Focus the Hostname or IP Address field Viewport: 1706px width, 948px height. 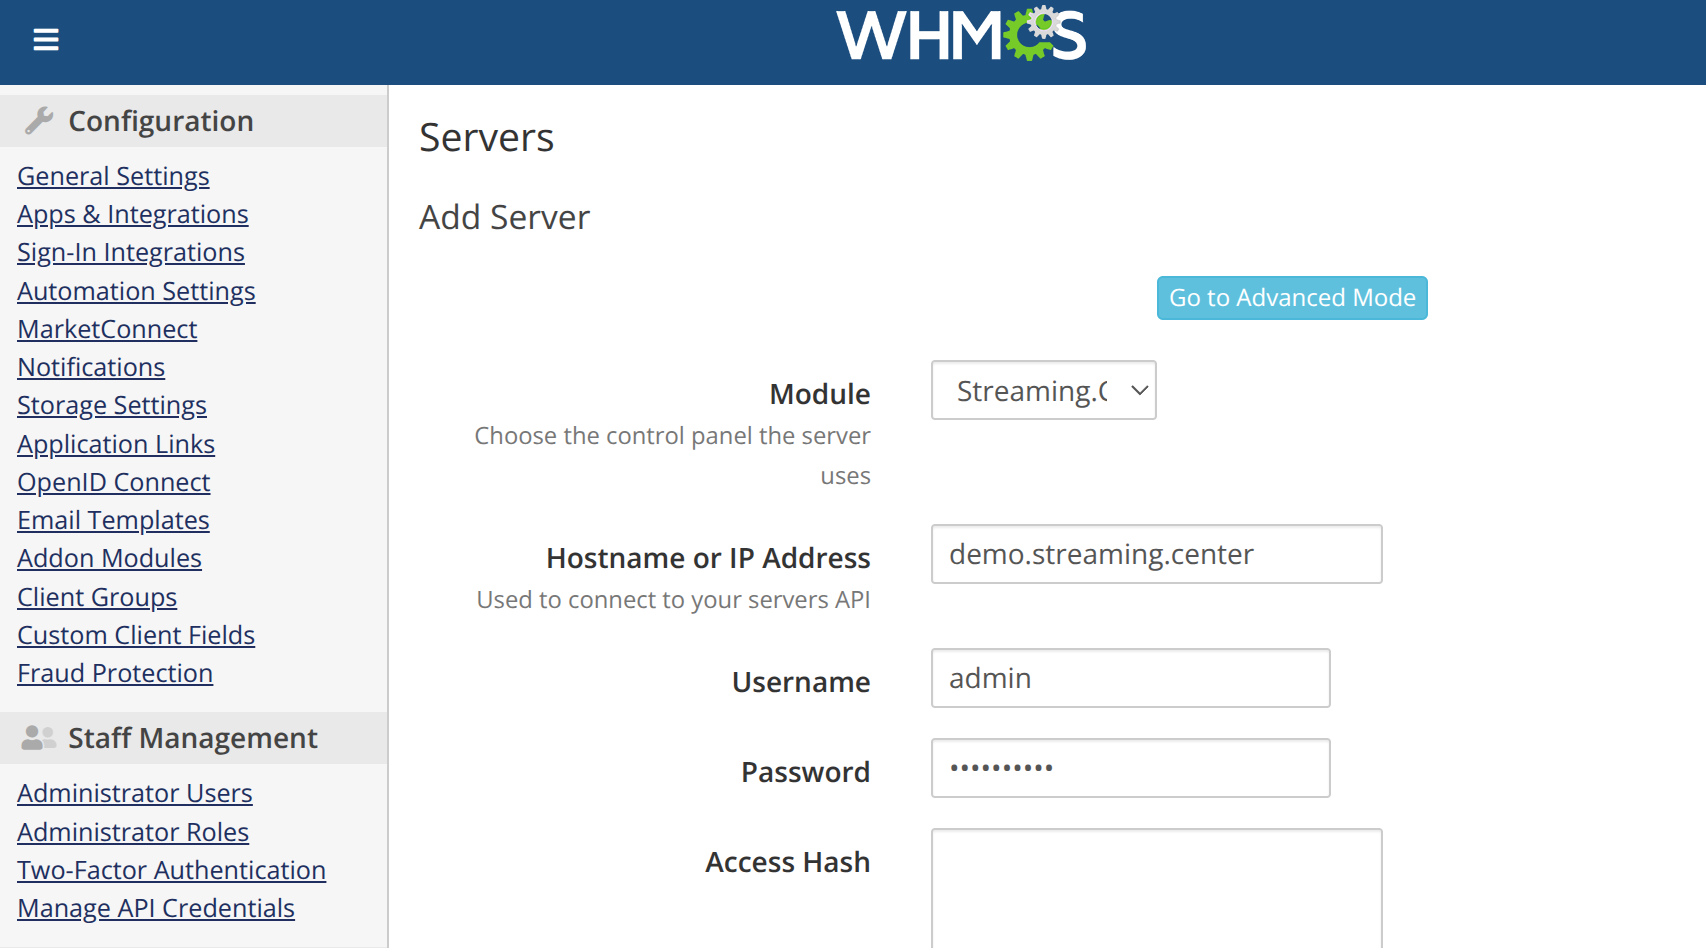pos(1156,554)
